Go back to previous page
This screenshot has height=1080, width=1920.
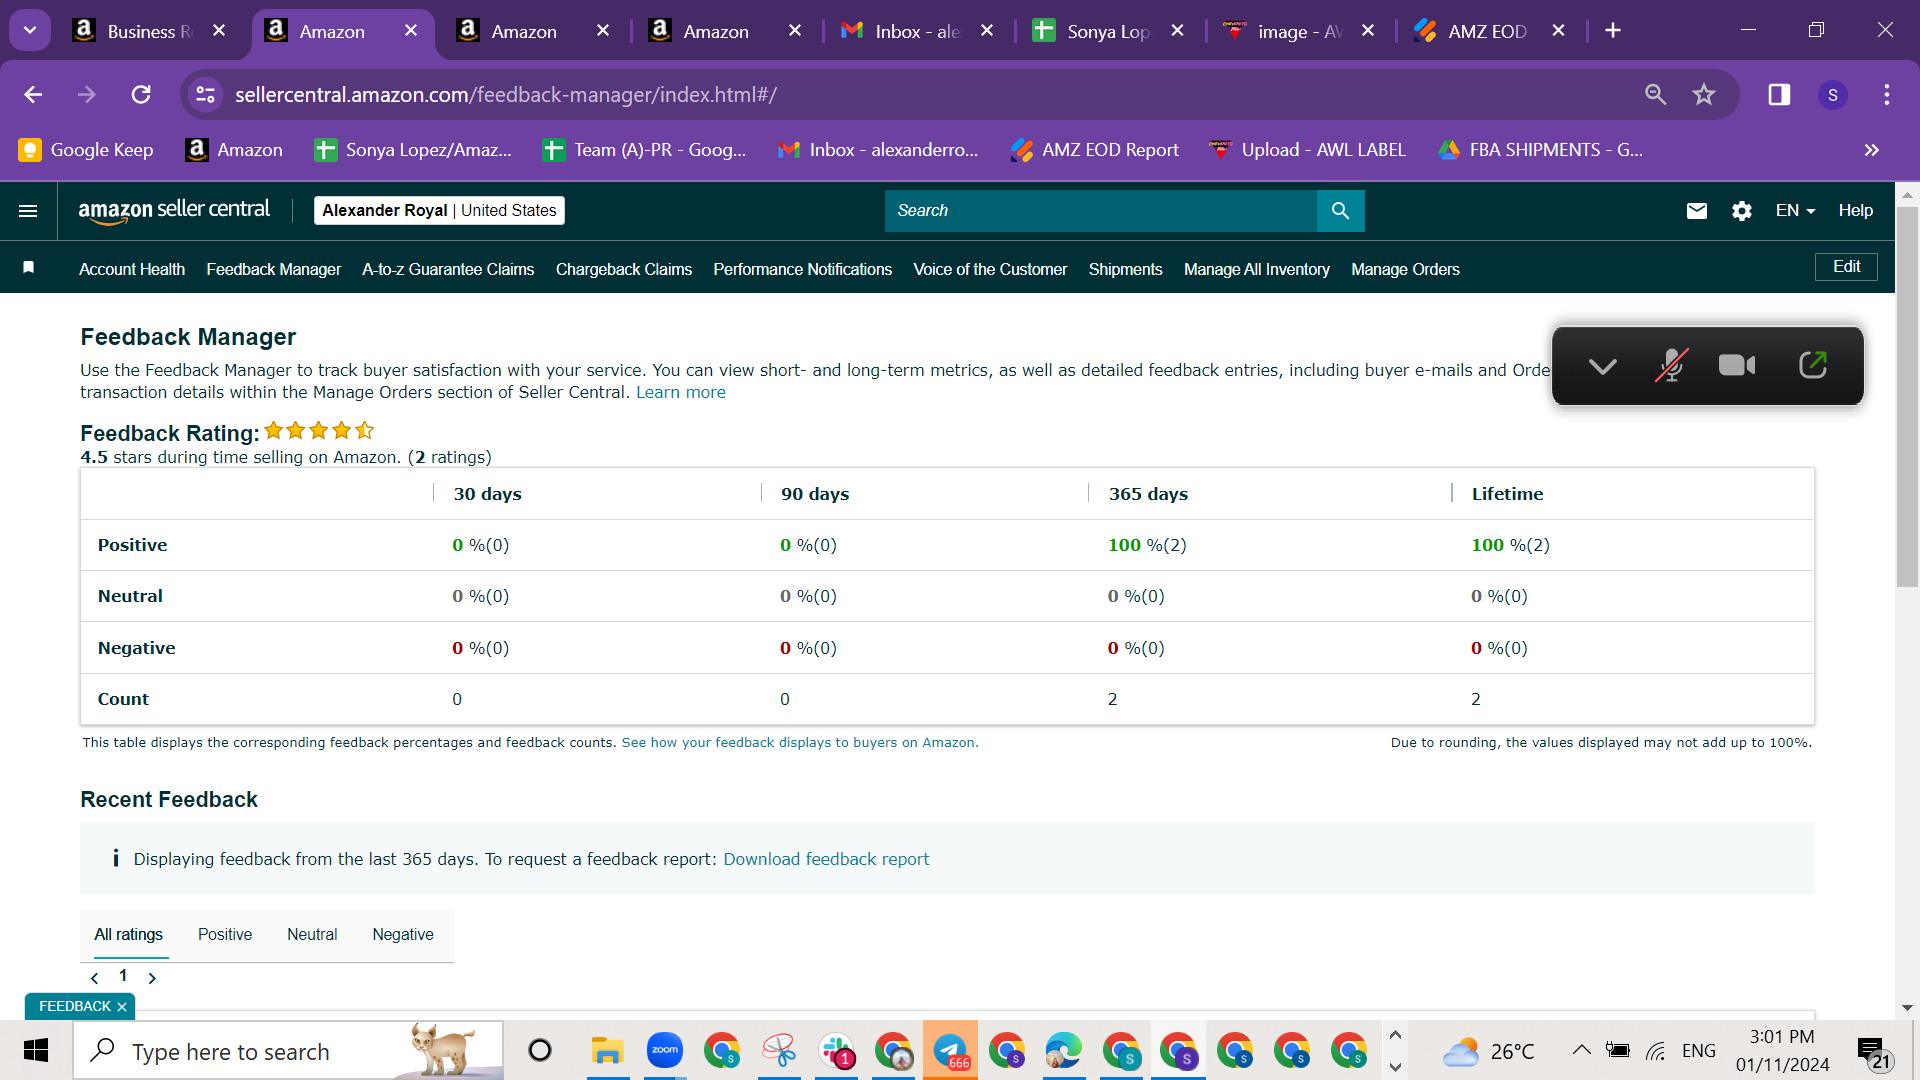(33, 94)
